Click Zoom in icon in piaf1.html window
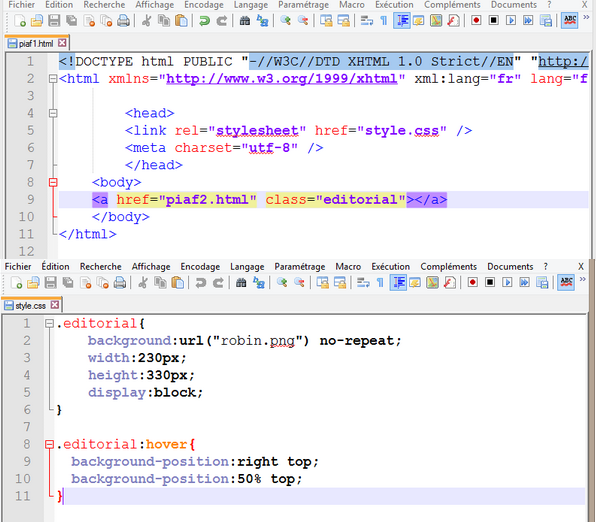 point(285,21)
